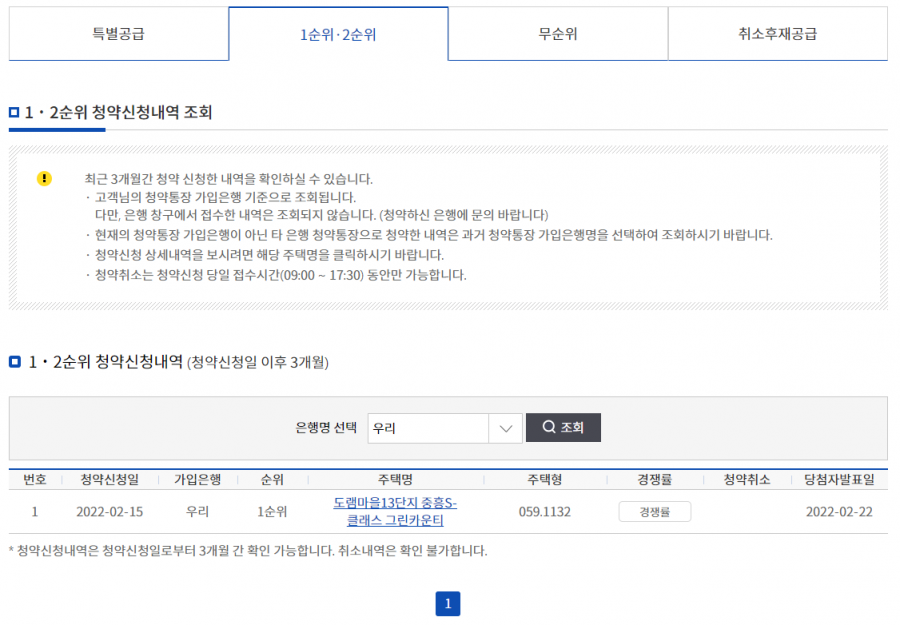
Task: Click the 청약취소 column header
Action: tap(747, 480)
